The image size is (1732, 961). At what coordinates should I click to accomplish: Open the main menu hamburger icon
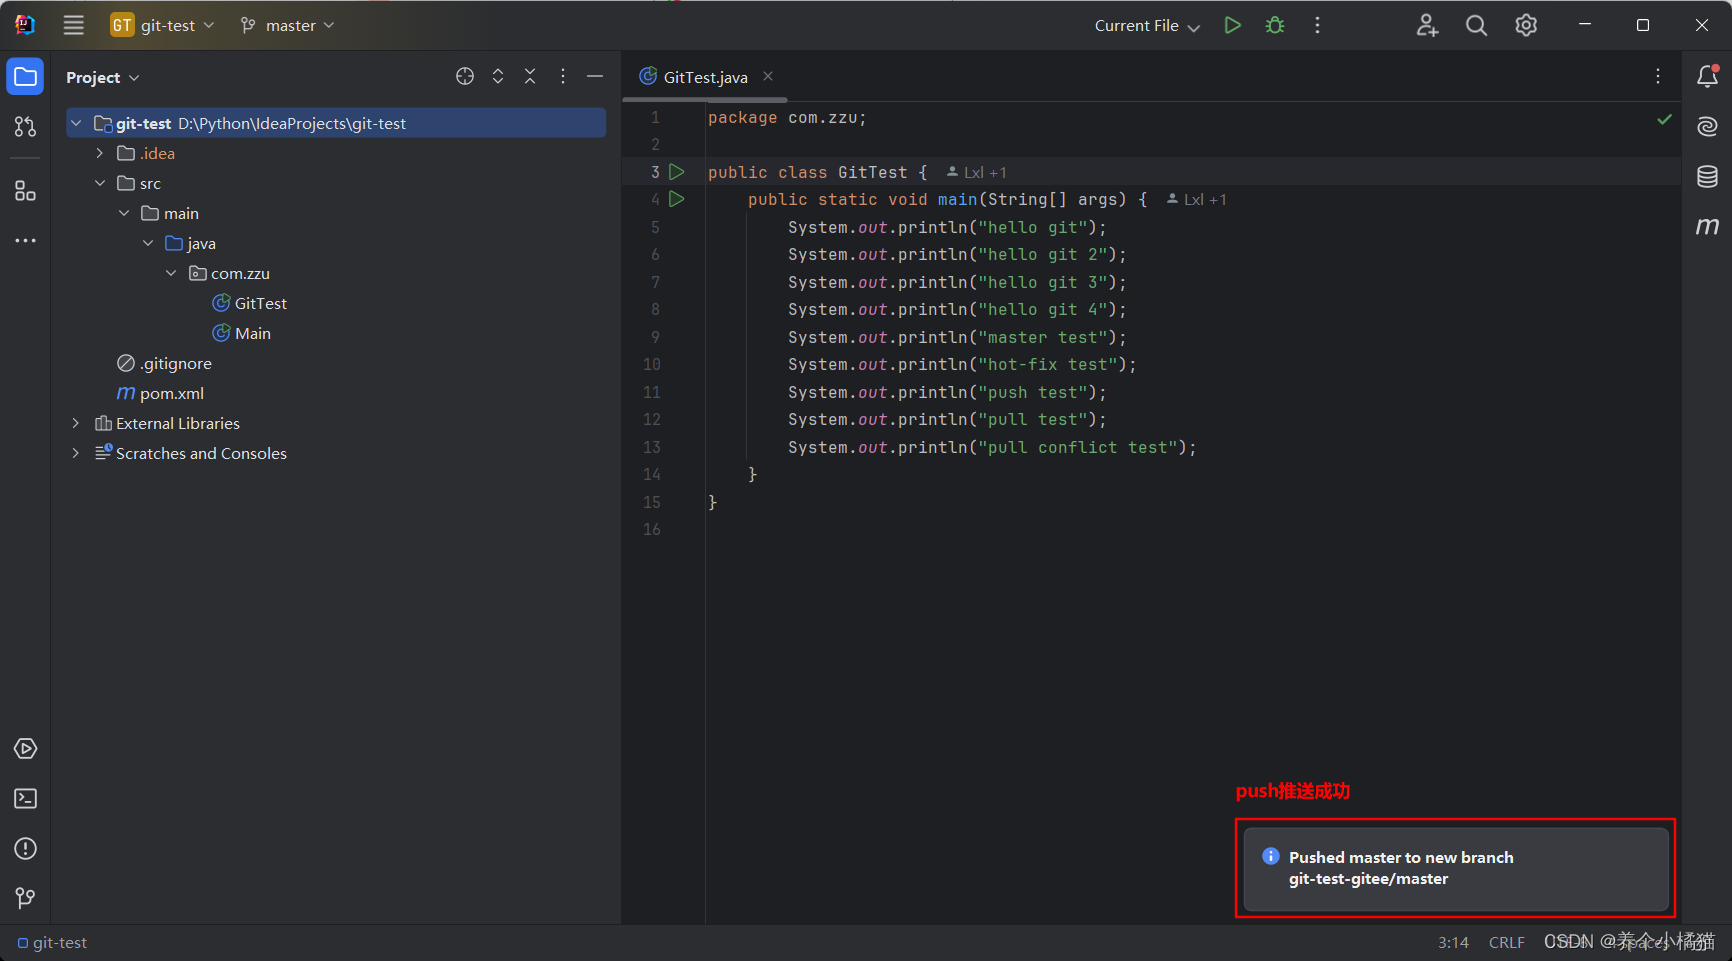[74, 25]
